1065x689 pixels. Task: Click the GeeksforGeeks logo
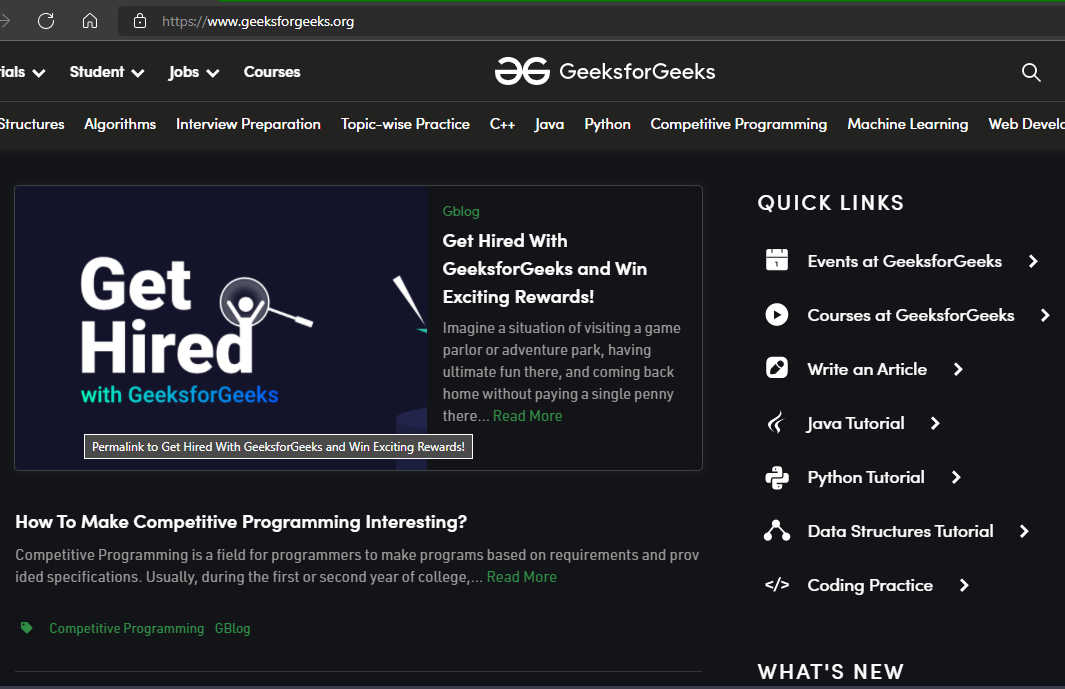coord(605,71)
